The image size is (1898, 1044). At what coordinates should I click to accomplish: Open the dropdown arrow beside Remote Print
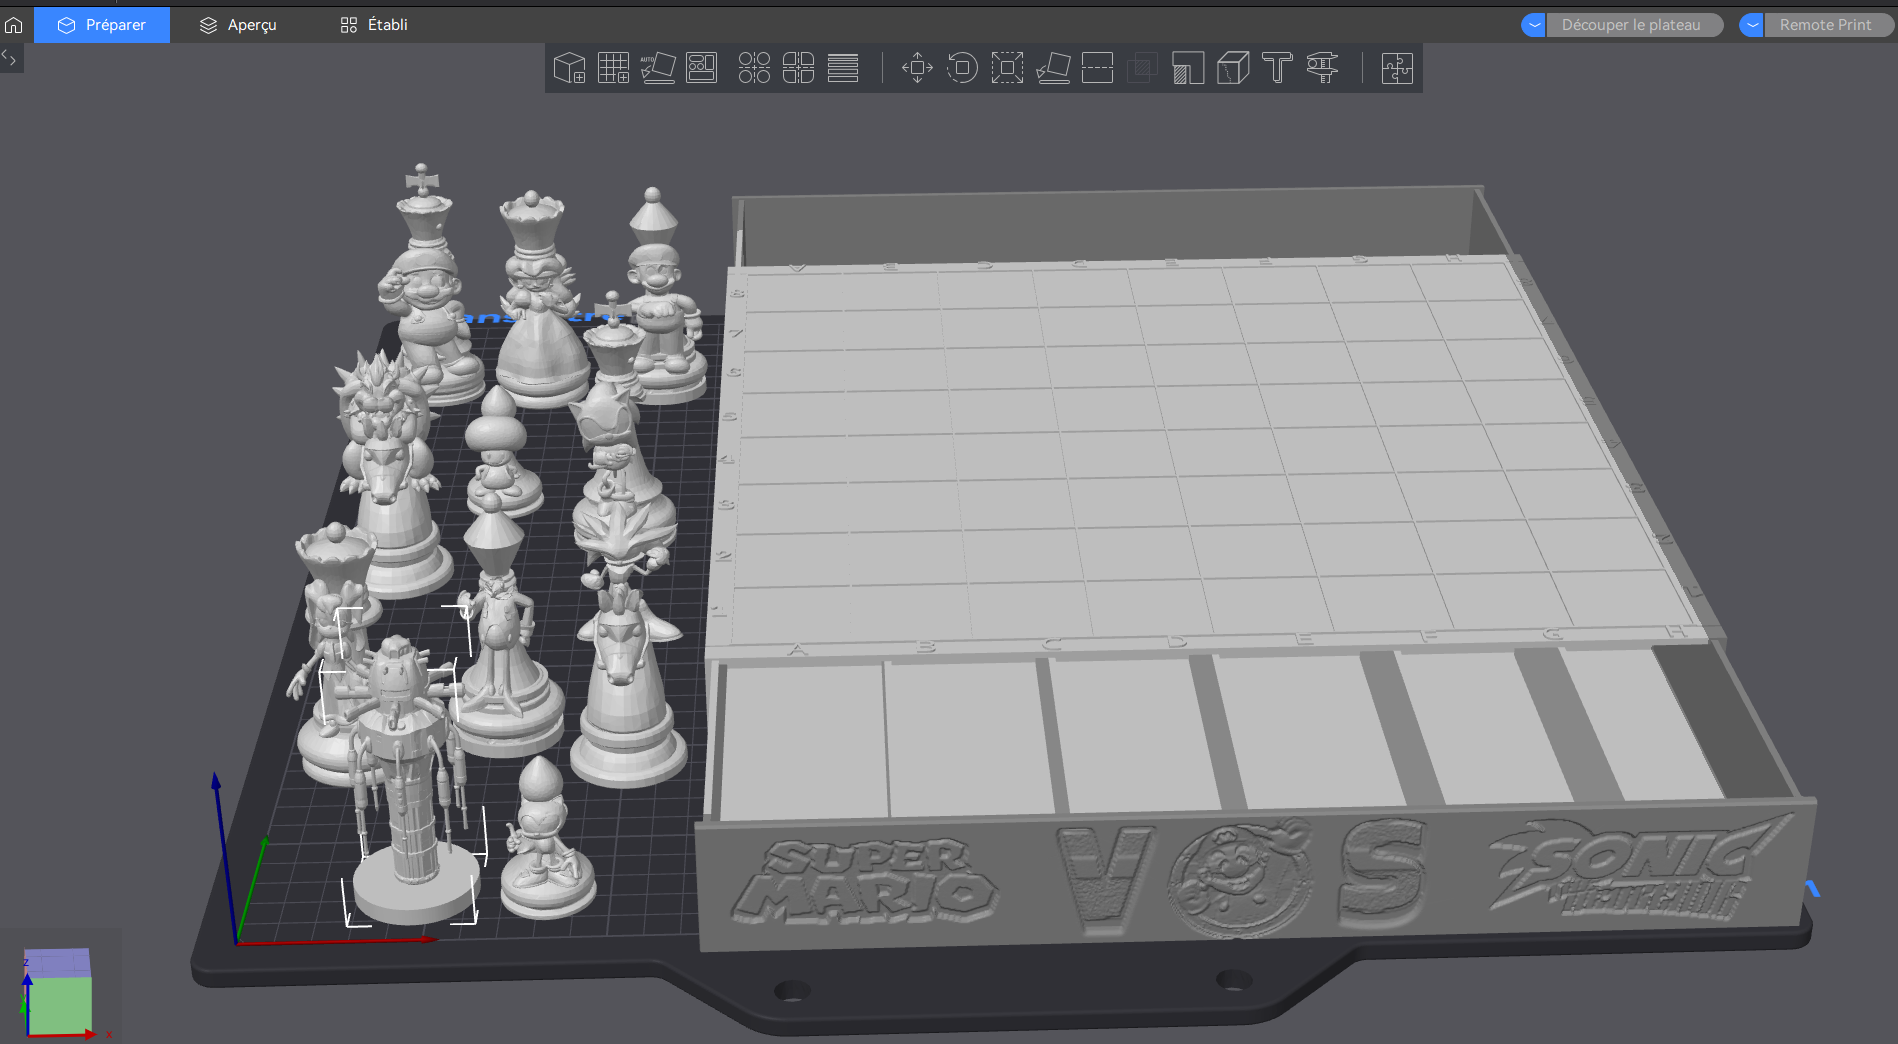(x=1752, y=25)
